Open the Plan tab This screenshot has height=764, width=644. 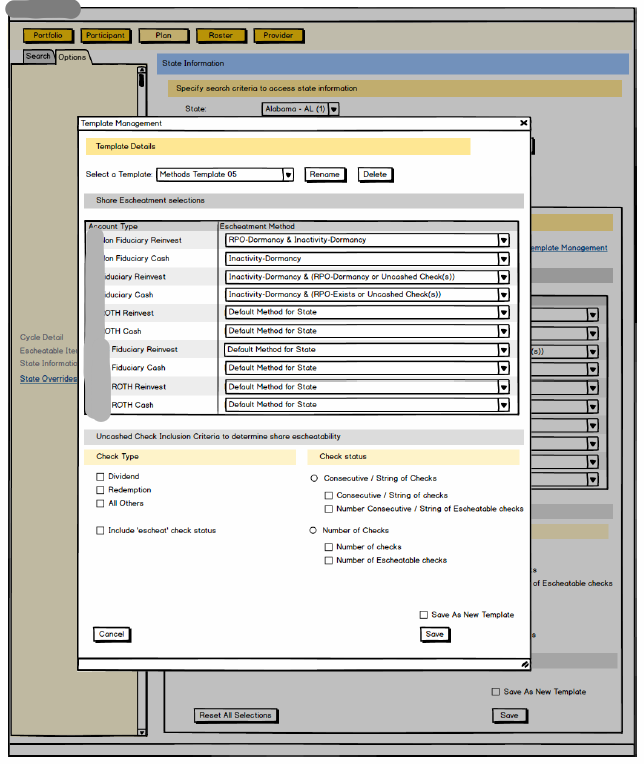click(163, 36)
